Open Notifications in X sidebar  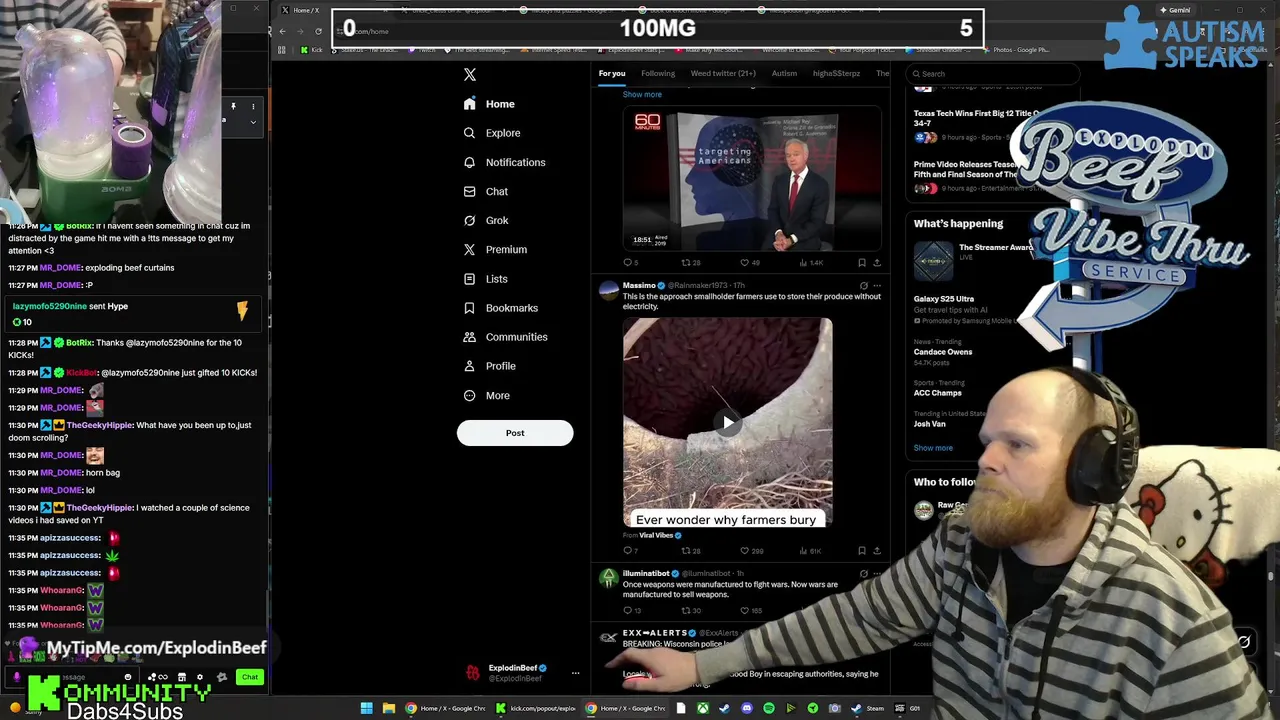click(504, 162)
